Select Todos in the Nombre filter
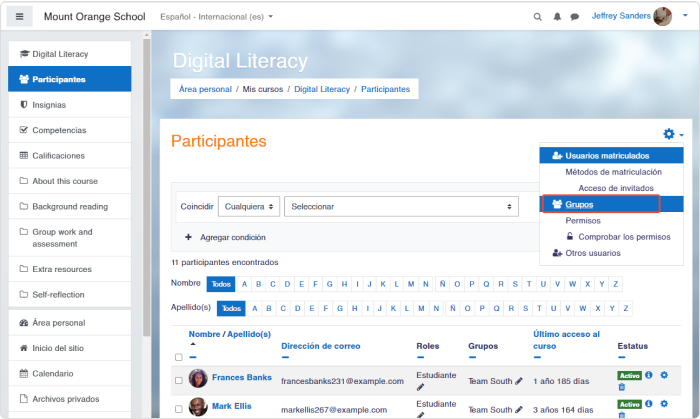Screen dimensions: 700x419 (221, 284)
